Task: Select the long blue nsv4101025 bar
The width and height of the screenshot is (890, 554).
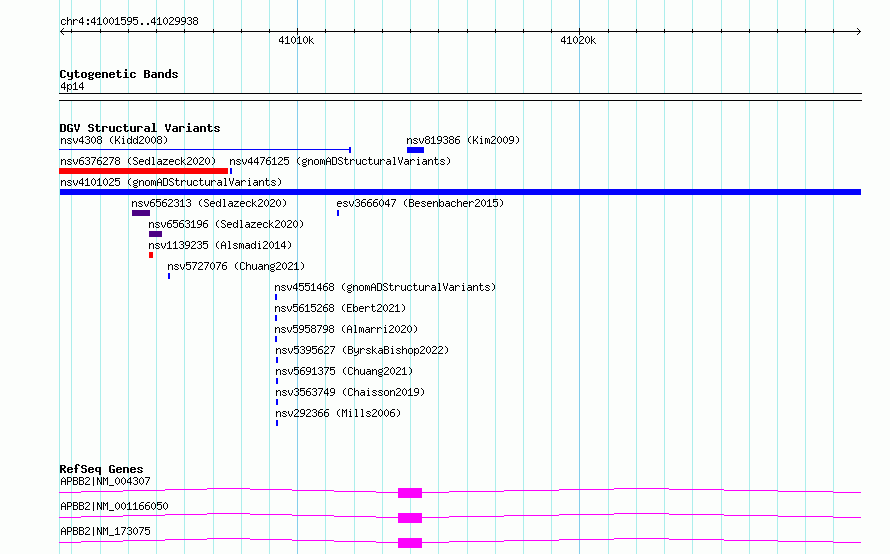Action: (460, 192)
